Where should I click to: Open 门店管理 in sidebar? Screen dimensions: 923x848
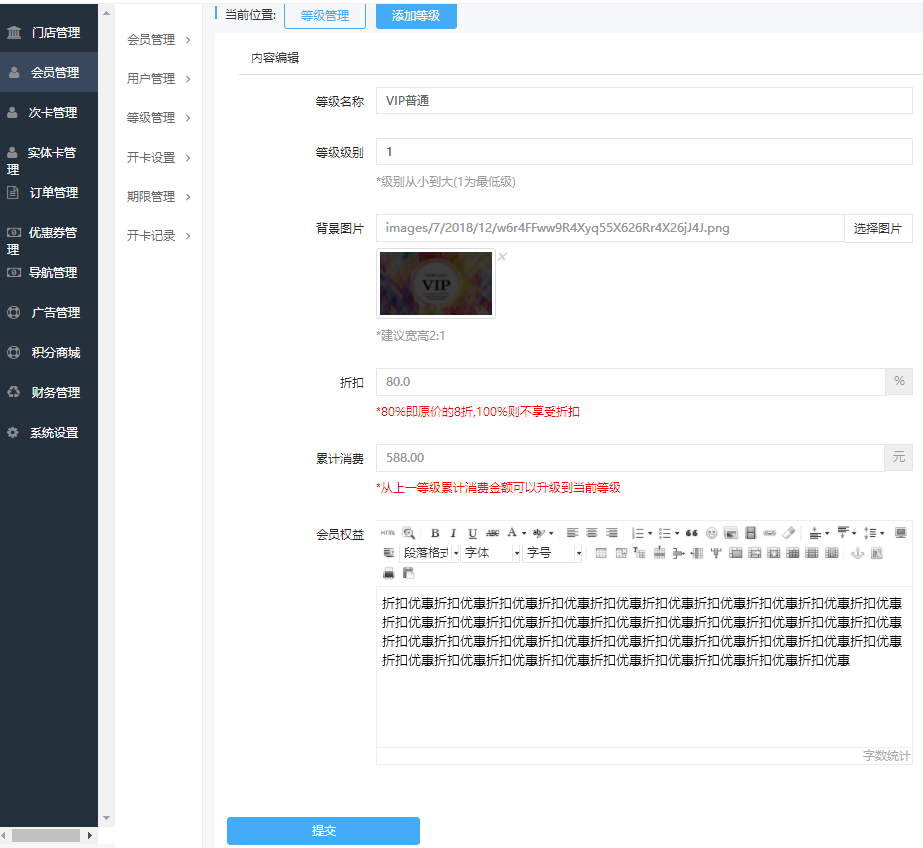click(49, 32)
